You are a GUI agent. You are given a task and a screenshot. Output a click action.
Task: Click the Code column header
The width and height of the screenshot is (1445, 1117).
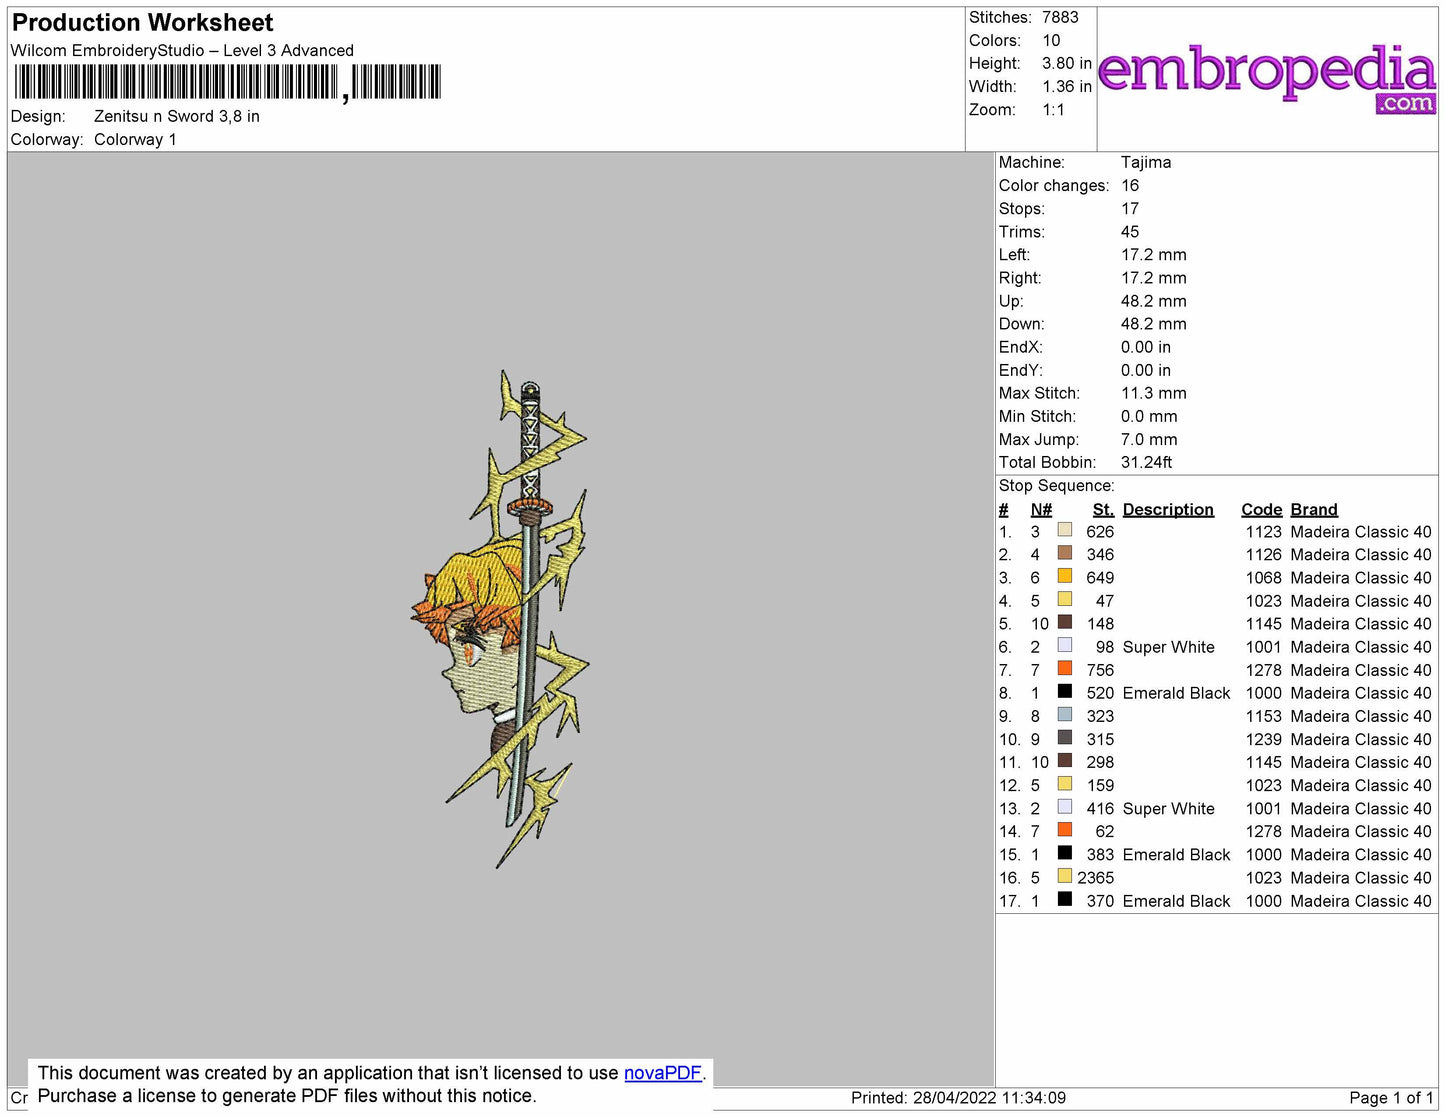pyautogui.click(x=1261, y=510)
